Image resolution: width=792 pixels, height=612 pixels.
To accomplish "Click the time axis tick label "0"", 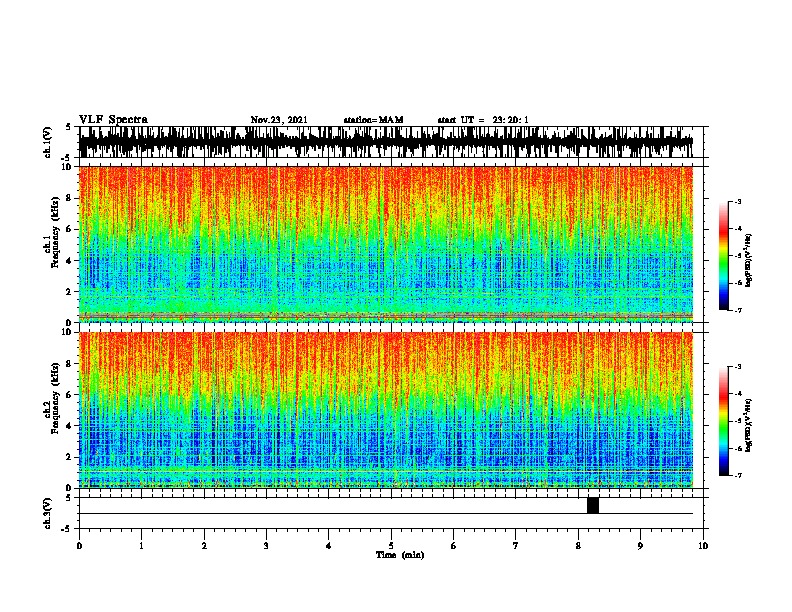I will point(79,546).
